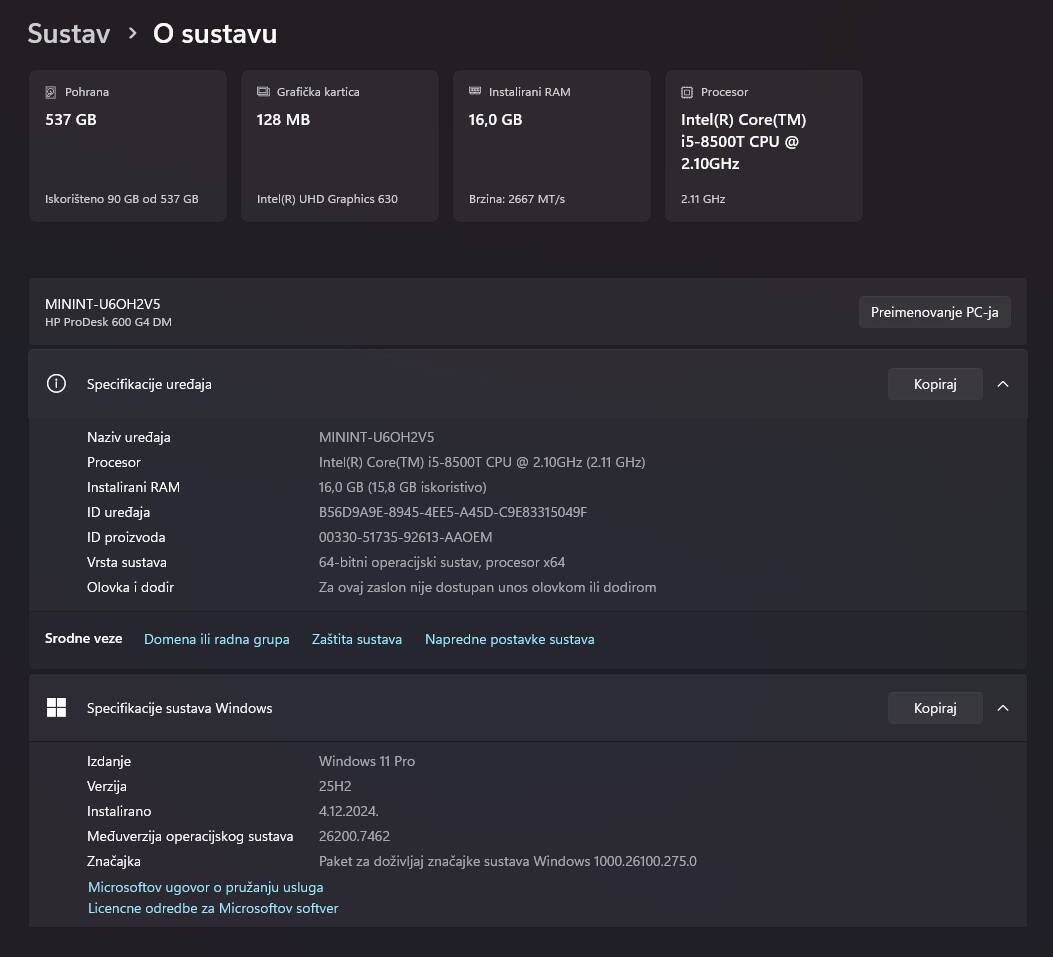
Task: Select the Intel UHD Graphics 630 card
Action: coord(340,146)
